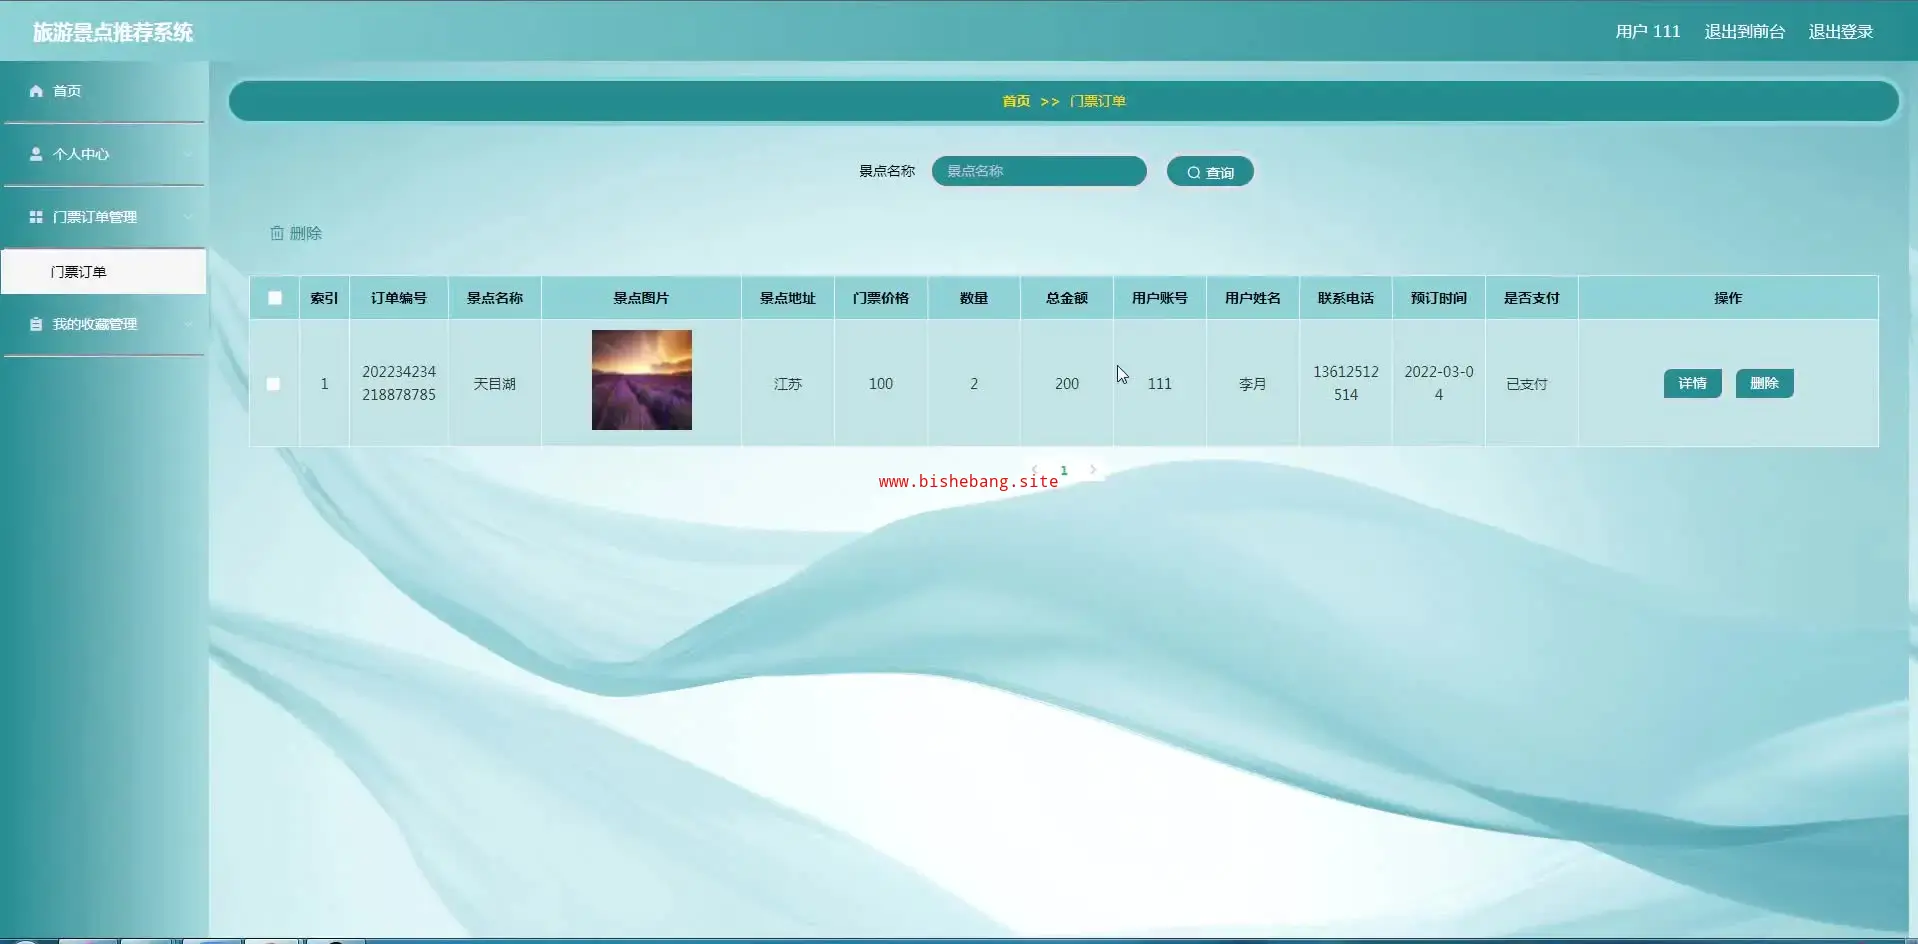Click the 联系电话 column header

coord(1346,298)
